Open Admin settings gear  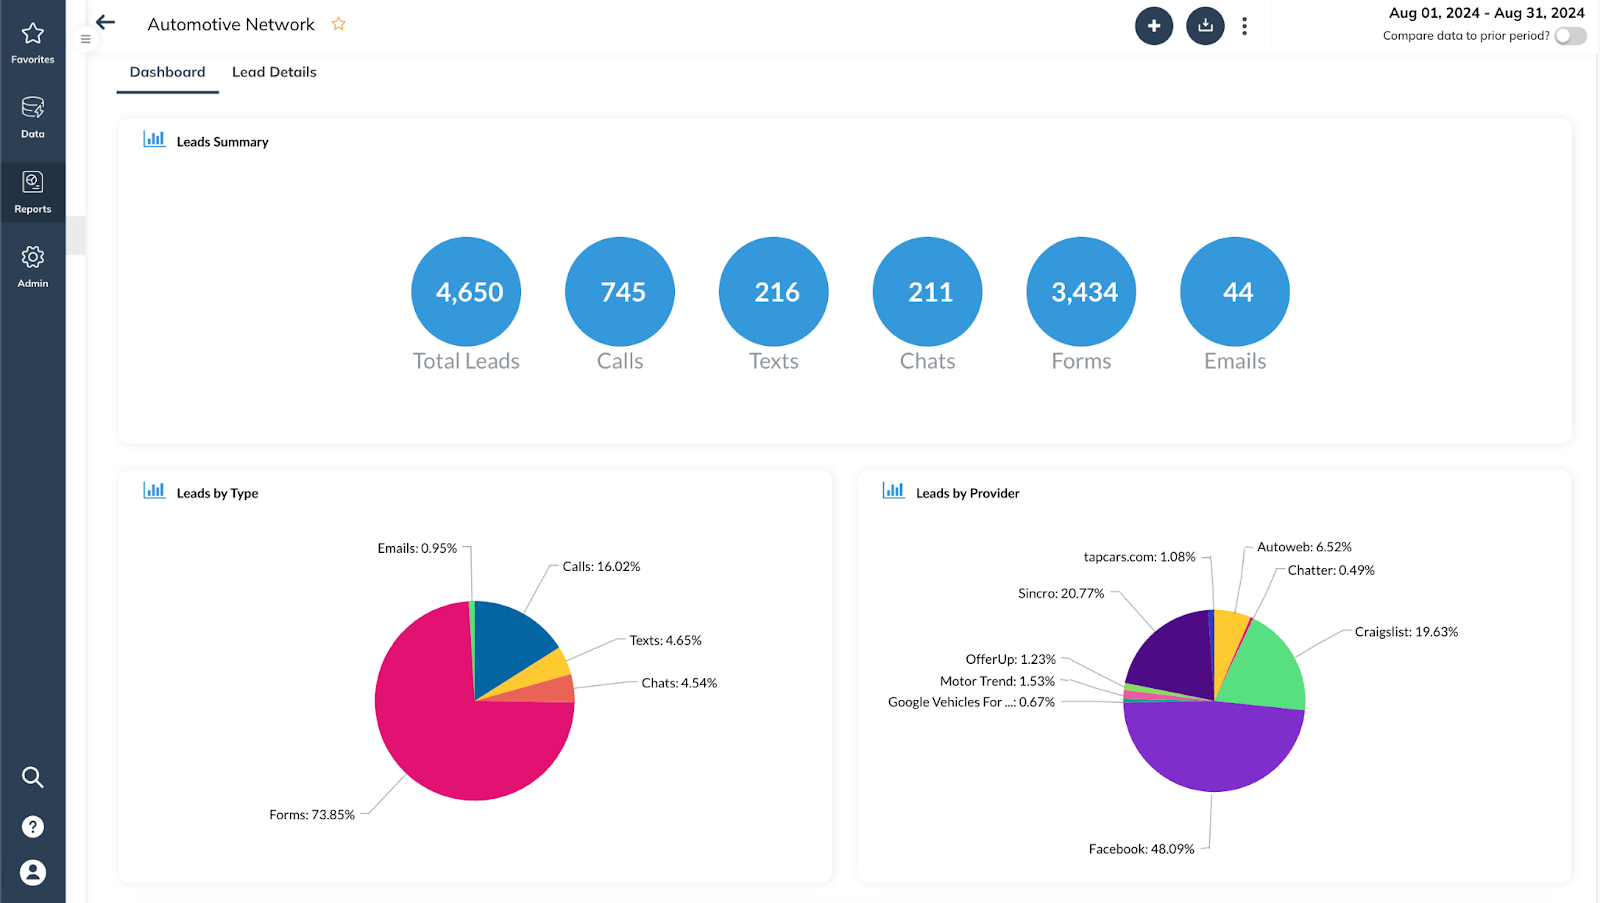click(x=33, y=266)
